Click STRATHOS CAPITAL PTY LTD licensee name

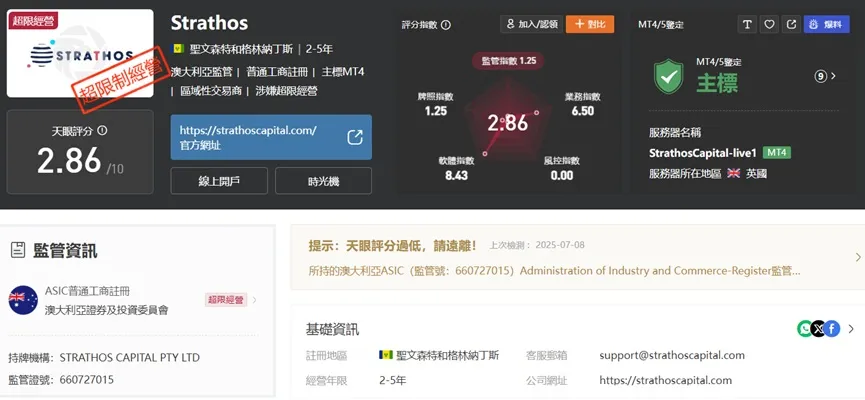(130, 358)
